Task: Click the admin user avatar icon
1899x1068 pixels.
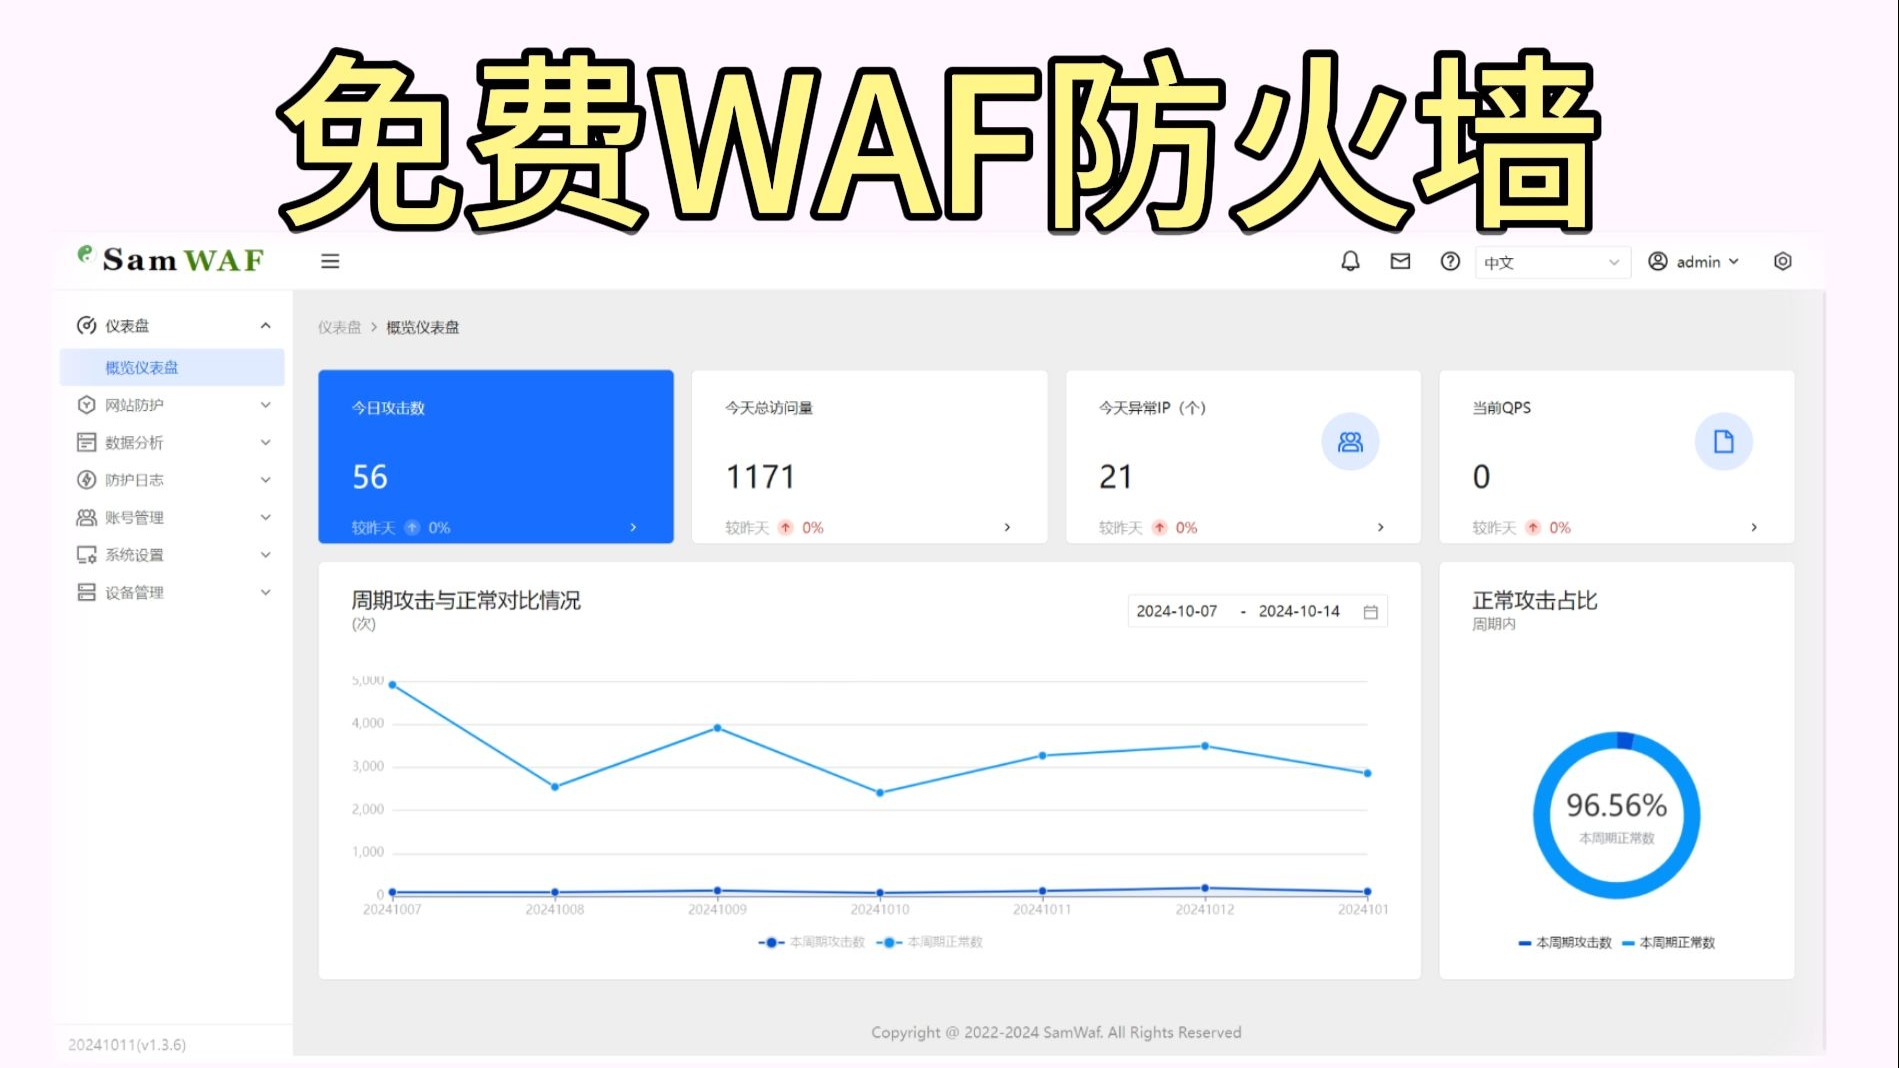Action: pyautogui.click(x=1657, y=261)
